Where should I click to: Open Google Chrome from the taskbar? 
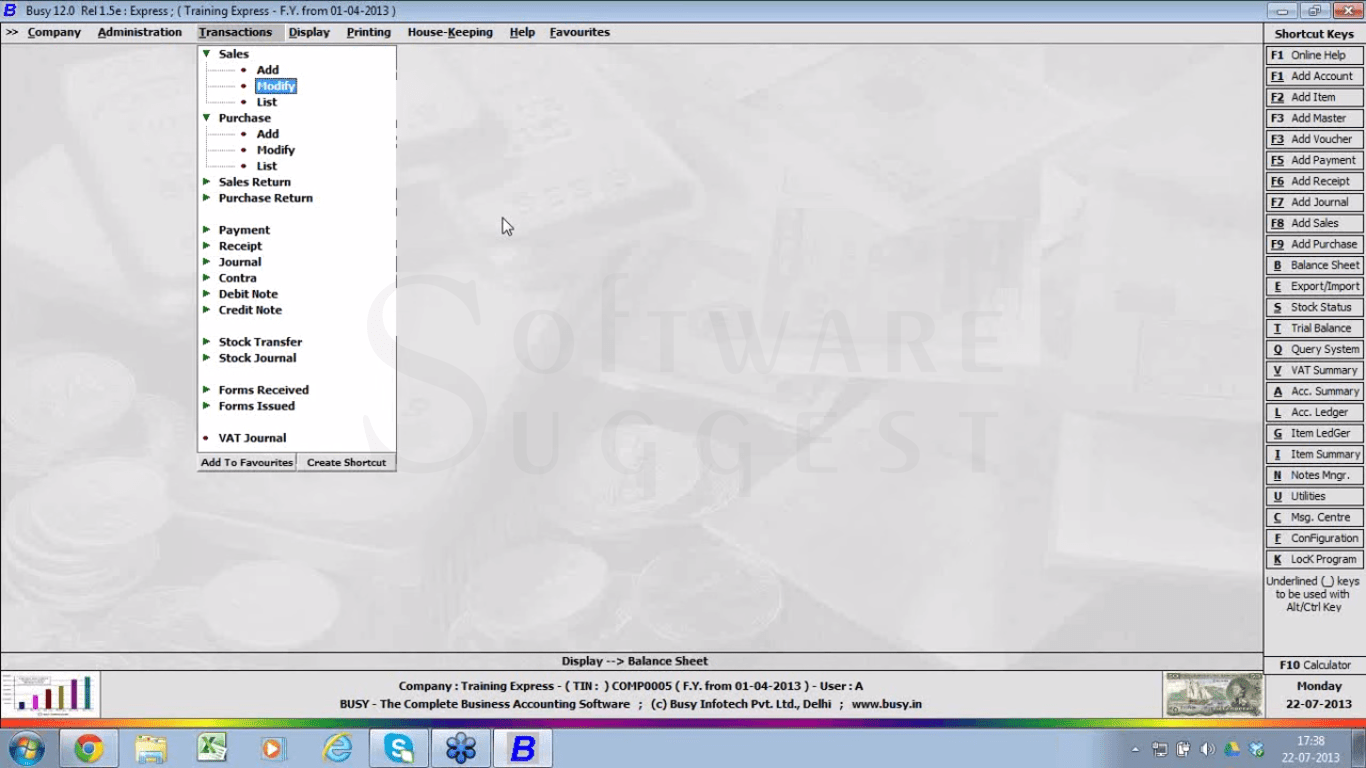89,747
